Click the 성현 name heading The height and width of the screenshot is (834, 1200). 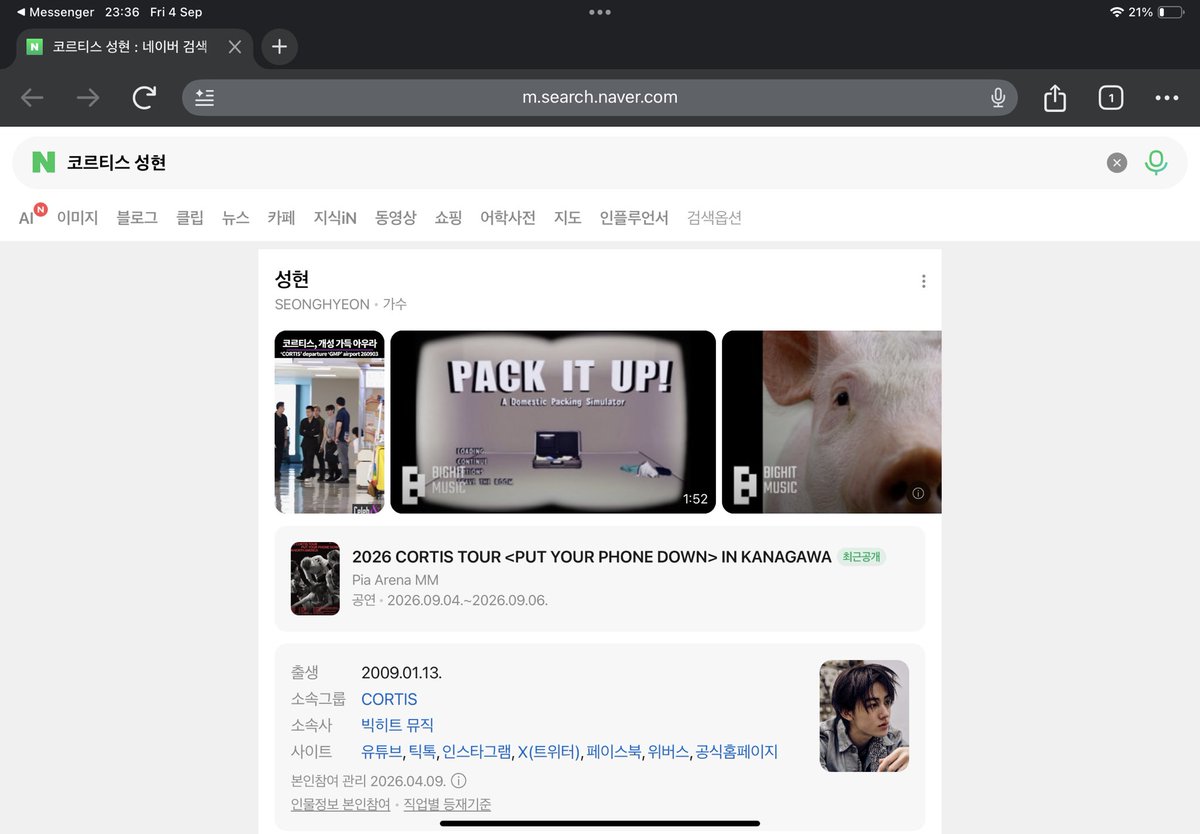click(292, 279)
